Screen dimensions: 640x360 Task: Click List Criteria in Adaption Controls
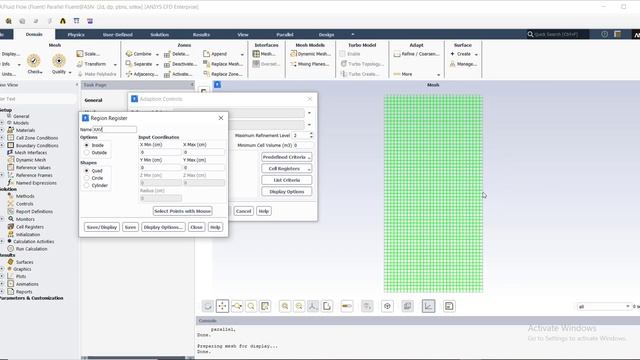[287, 180]
